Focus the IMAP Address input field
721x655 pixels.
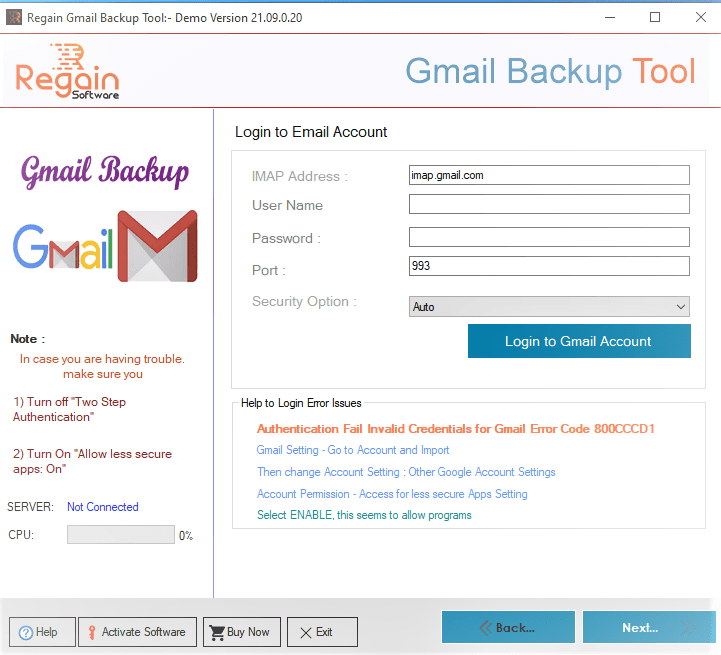click(549, 175)
